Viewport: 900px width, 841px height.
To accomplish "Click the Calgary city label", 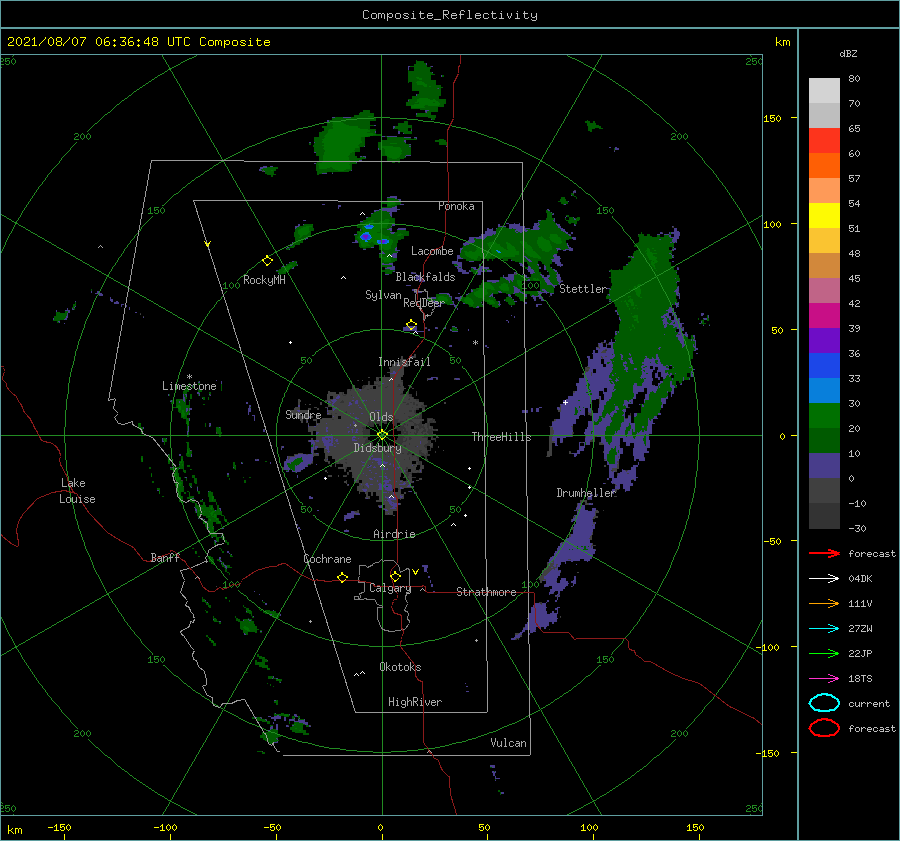I will pyautogui.click(x=390, y=588).
